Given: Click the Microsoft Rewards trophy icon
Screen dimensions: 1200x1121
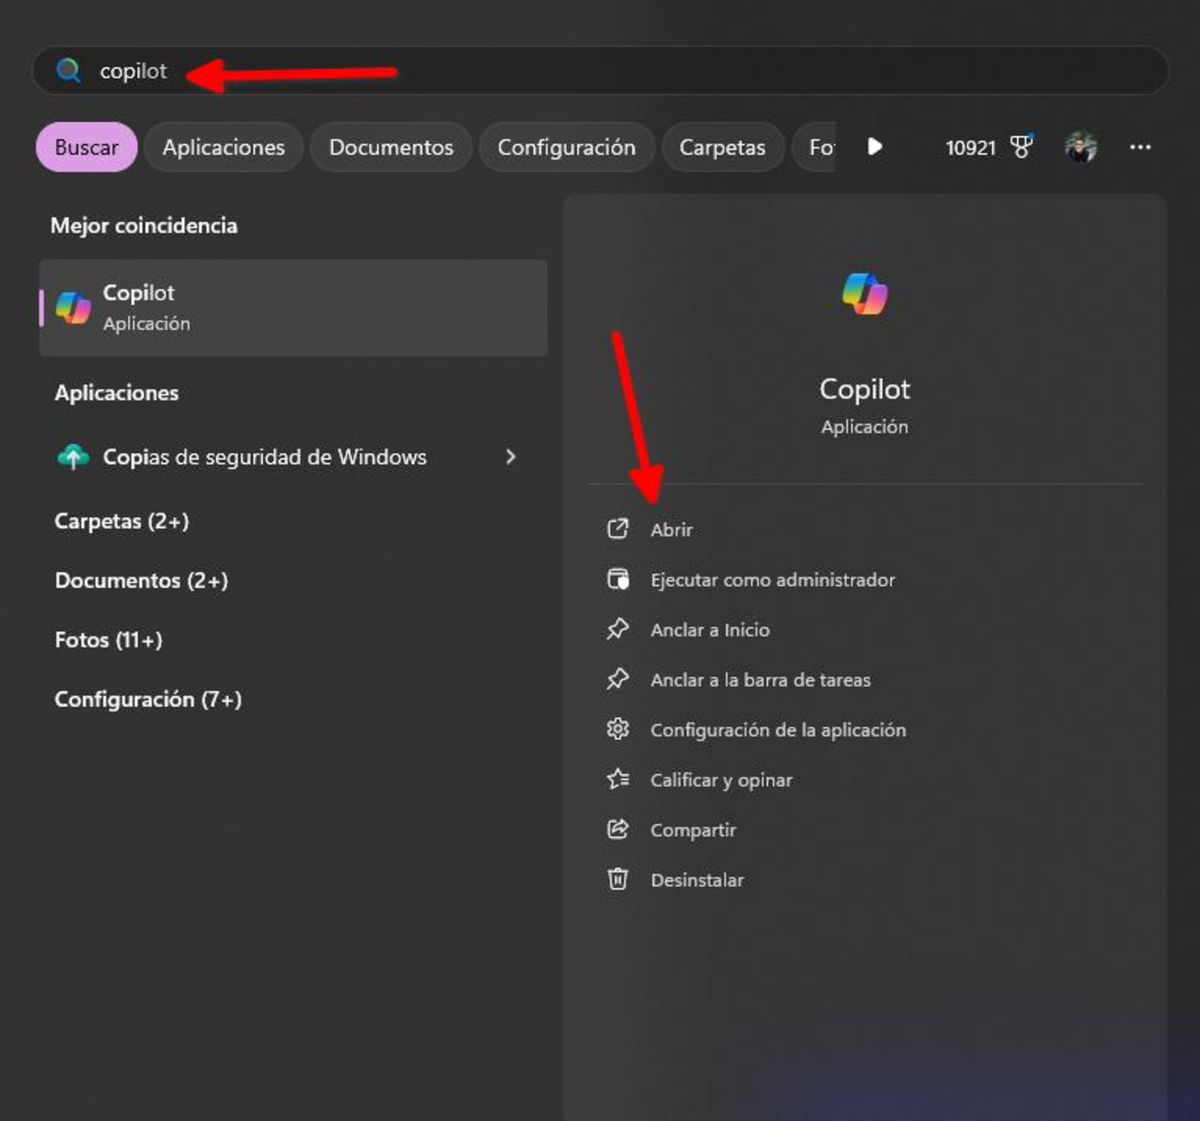Looking at the screenshot, I should 1021,146.
